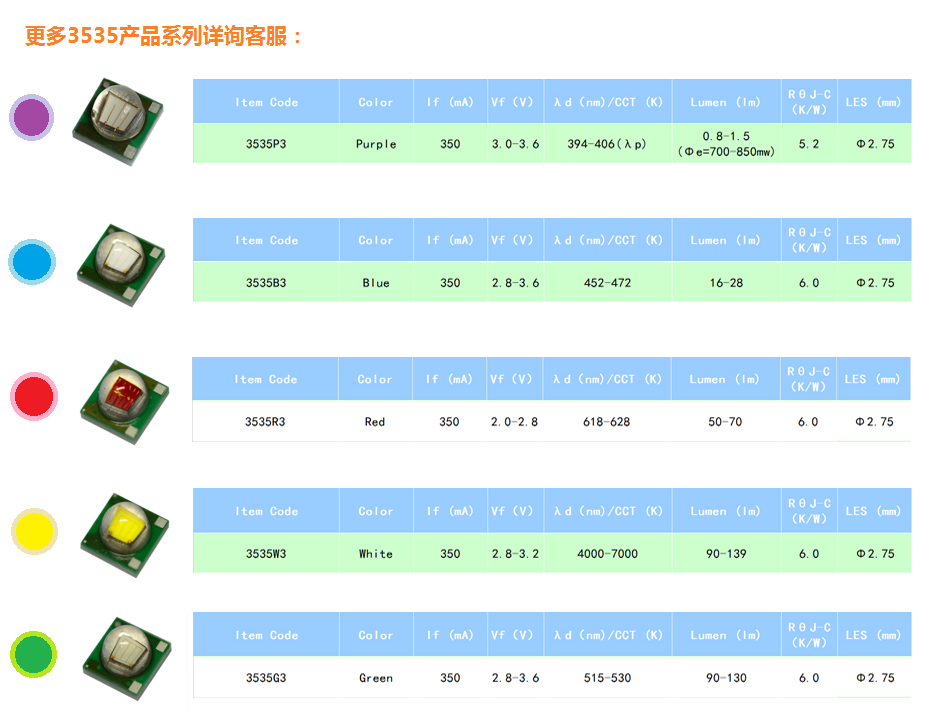Click wavelength value 515-530

pos(607,678)
